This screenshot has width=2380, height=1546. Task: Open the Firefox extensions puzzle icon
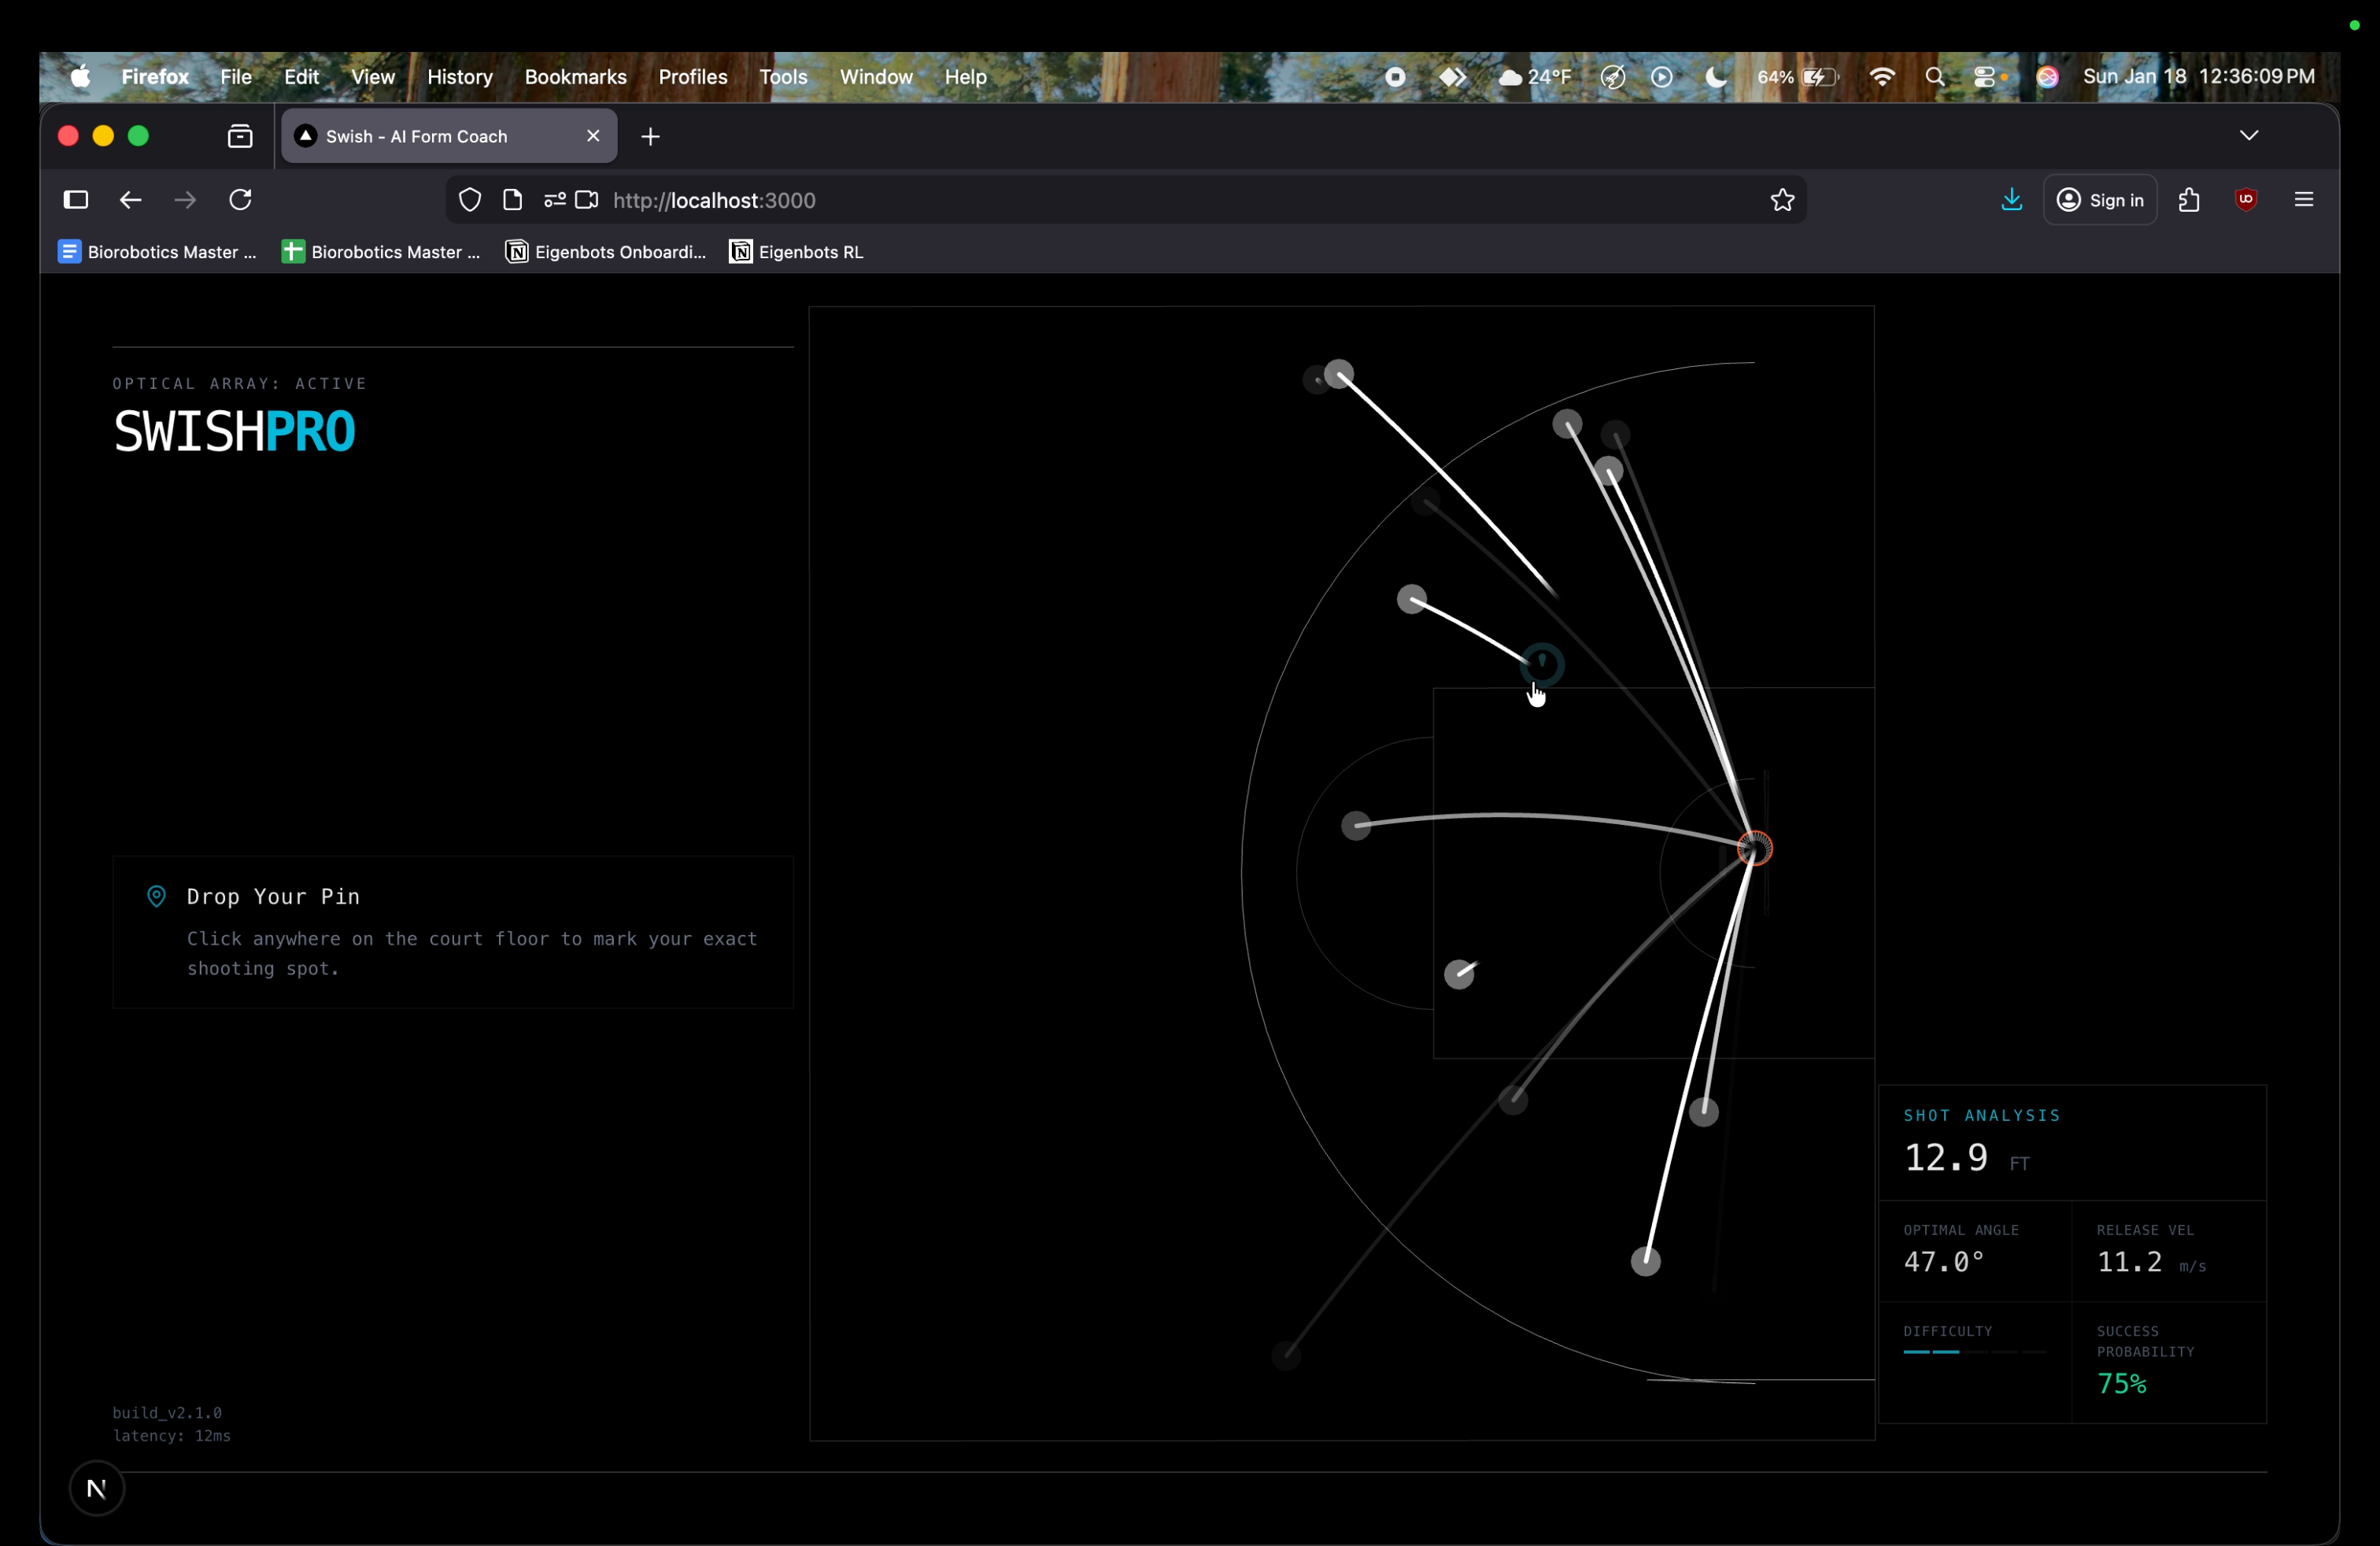point(2188,200)
